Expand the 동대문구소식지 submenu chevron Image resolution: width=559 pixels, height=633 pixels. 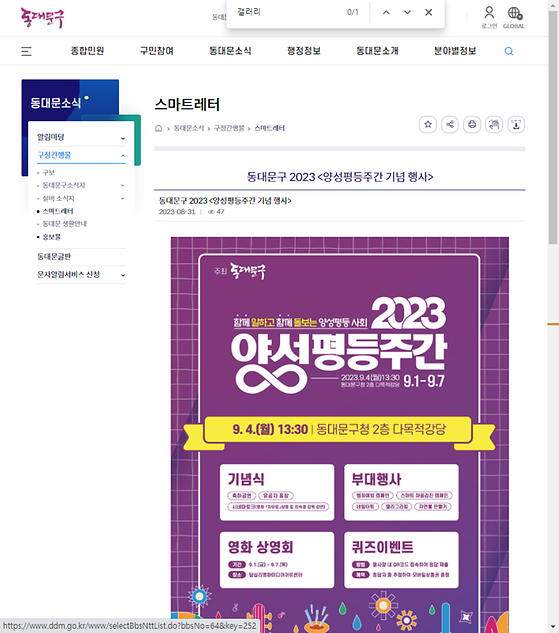point(123,185)
